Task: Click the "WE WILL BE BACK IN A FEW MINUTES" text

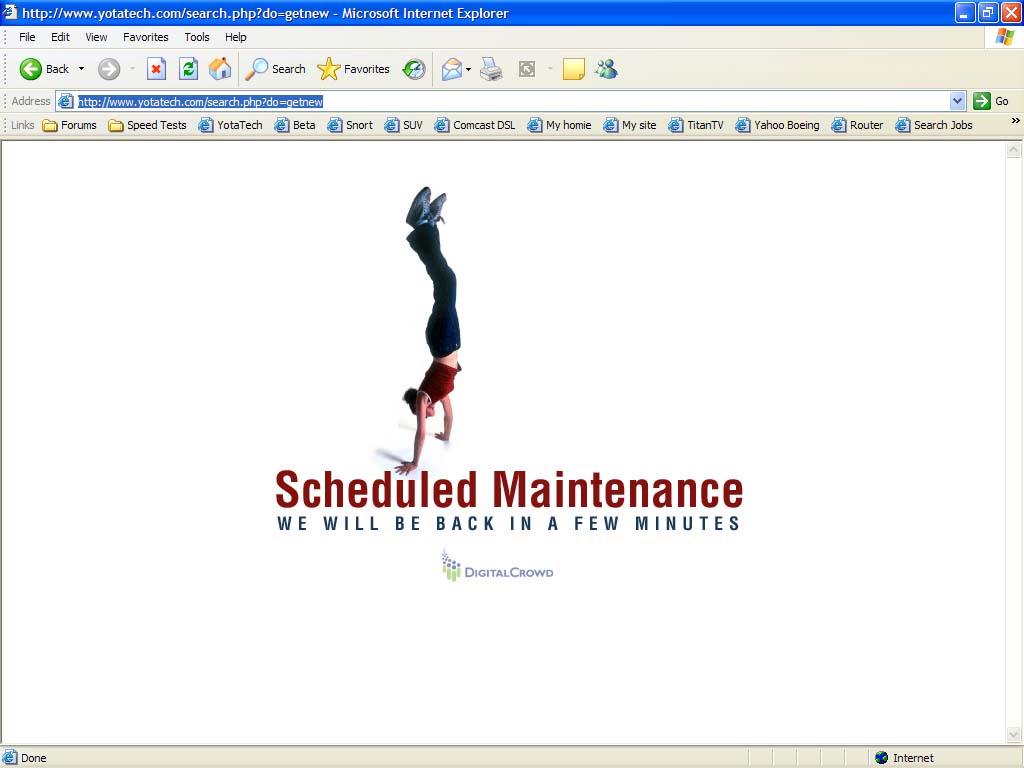Action: [509, 524]
